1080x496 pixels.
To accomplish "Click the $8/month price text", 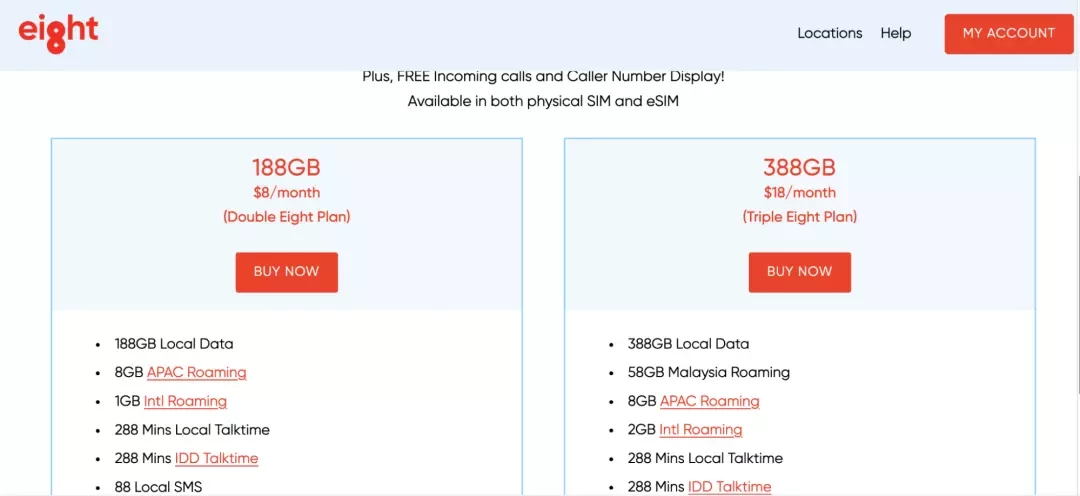I will [x=287, y=193].
